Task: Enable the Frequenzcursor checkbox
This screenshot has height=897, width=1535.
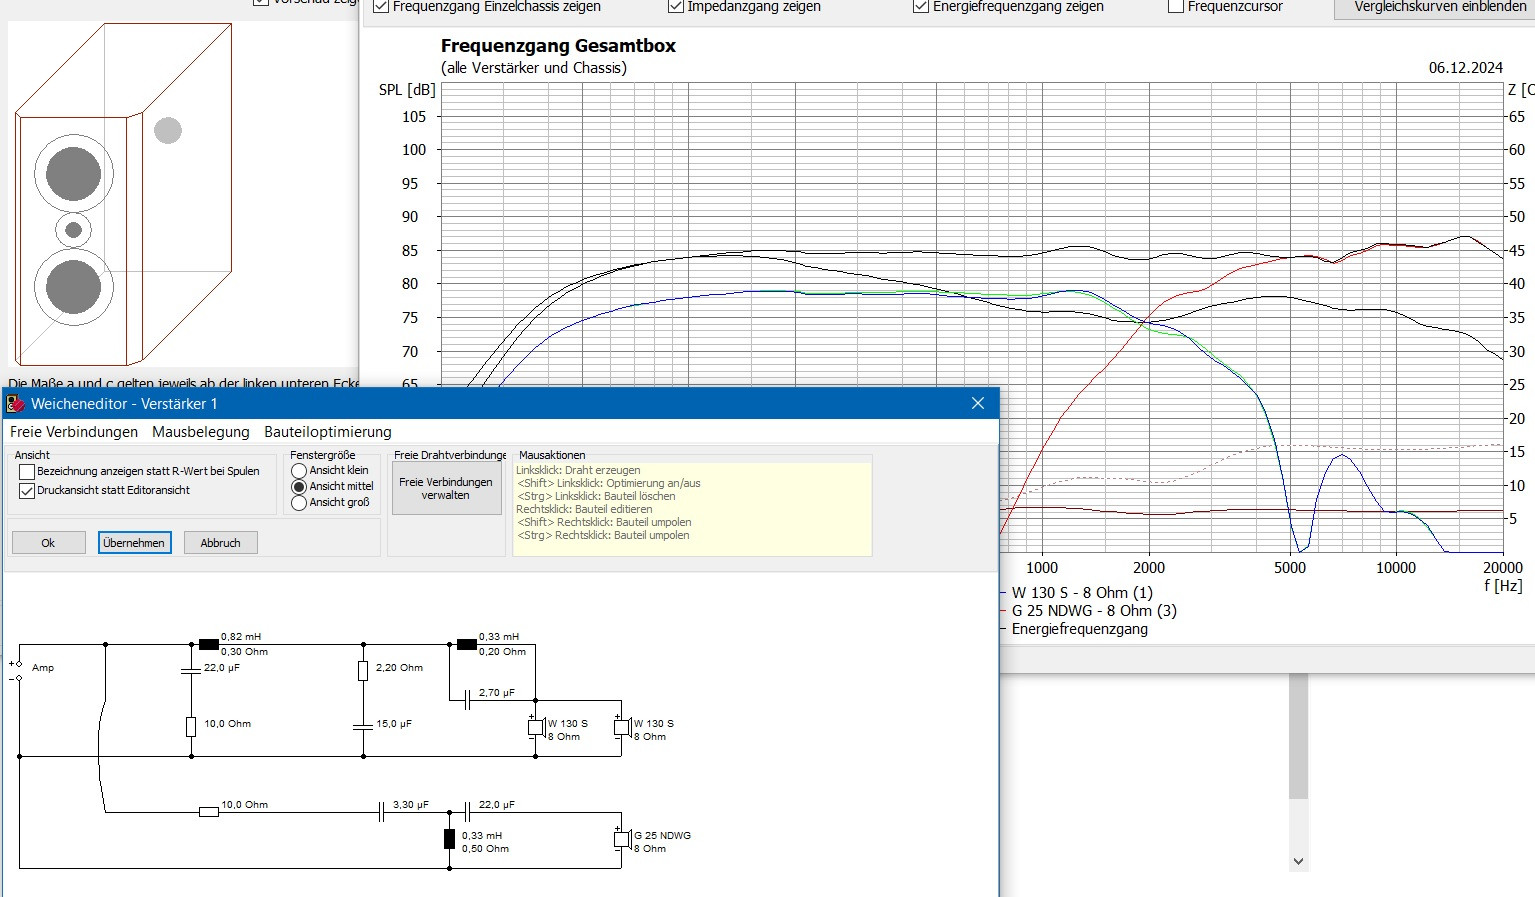Action: [1176, 7]
